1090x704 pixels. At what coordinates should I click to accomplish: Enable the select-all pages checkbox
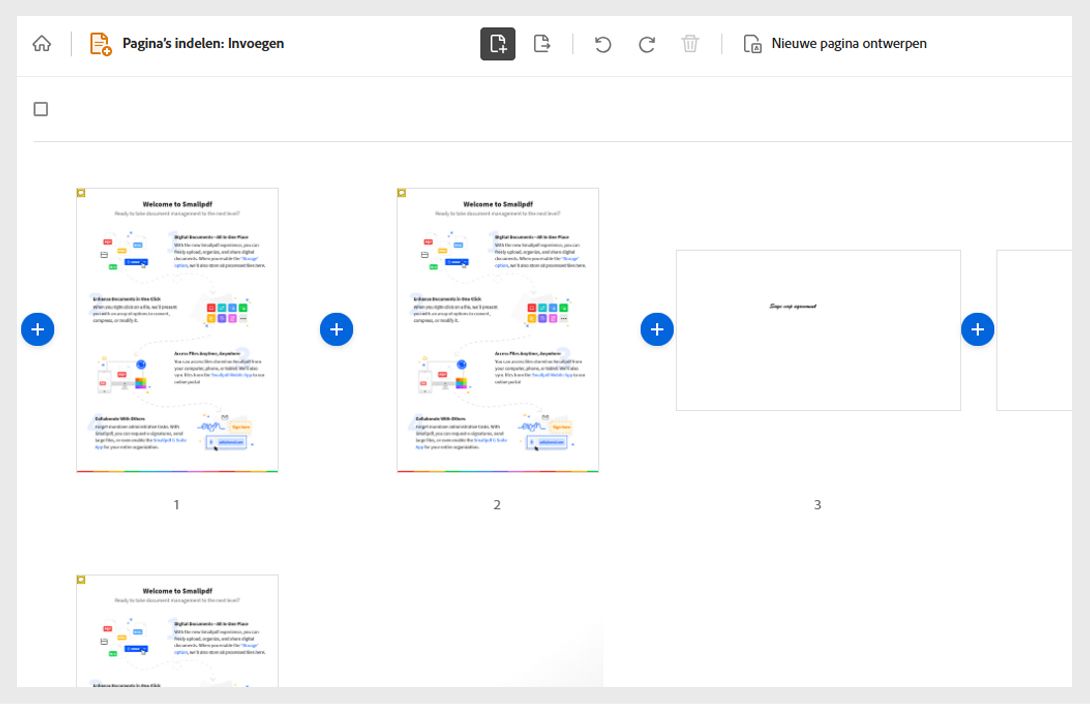pyautogui.click(x=40, y=108)
